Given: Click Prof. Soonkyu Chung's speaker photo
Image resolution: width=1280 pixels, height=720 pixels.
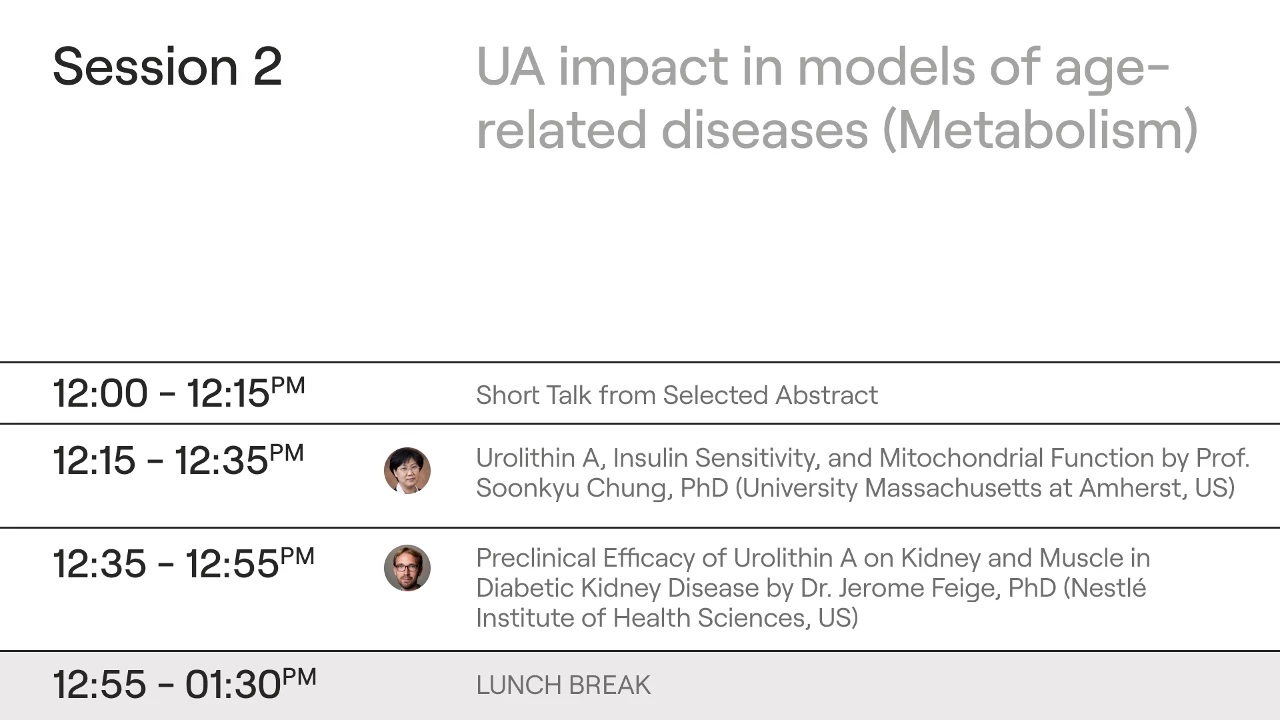Looking at the screenshot, I should 407,470.
